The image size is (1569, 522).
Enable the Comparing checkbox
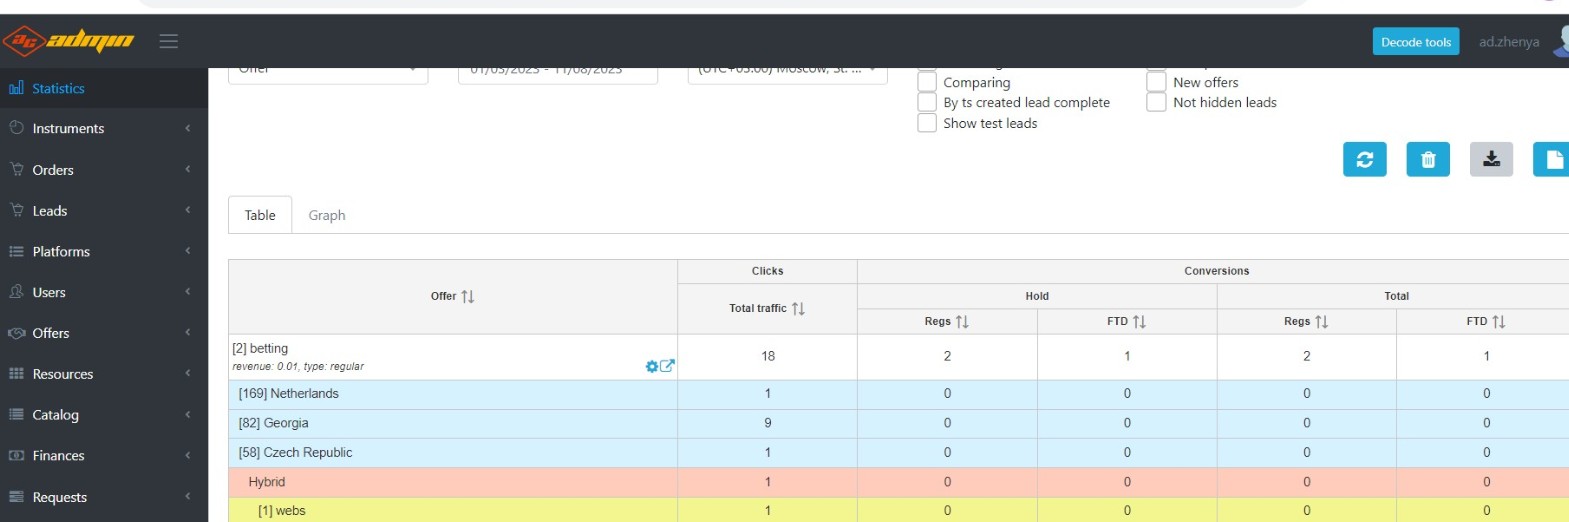pos(927,82)
